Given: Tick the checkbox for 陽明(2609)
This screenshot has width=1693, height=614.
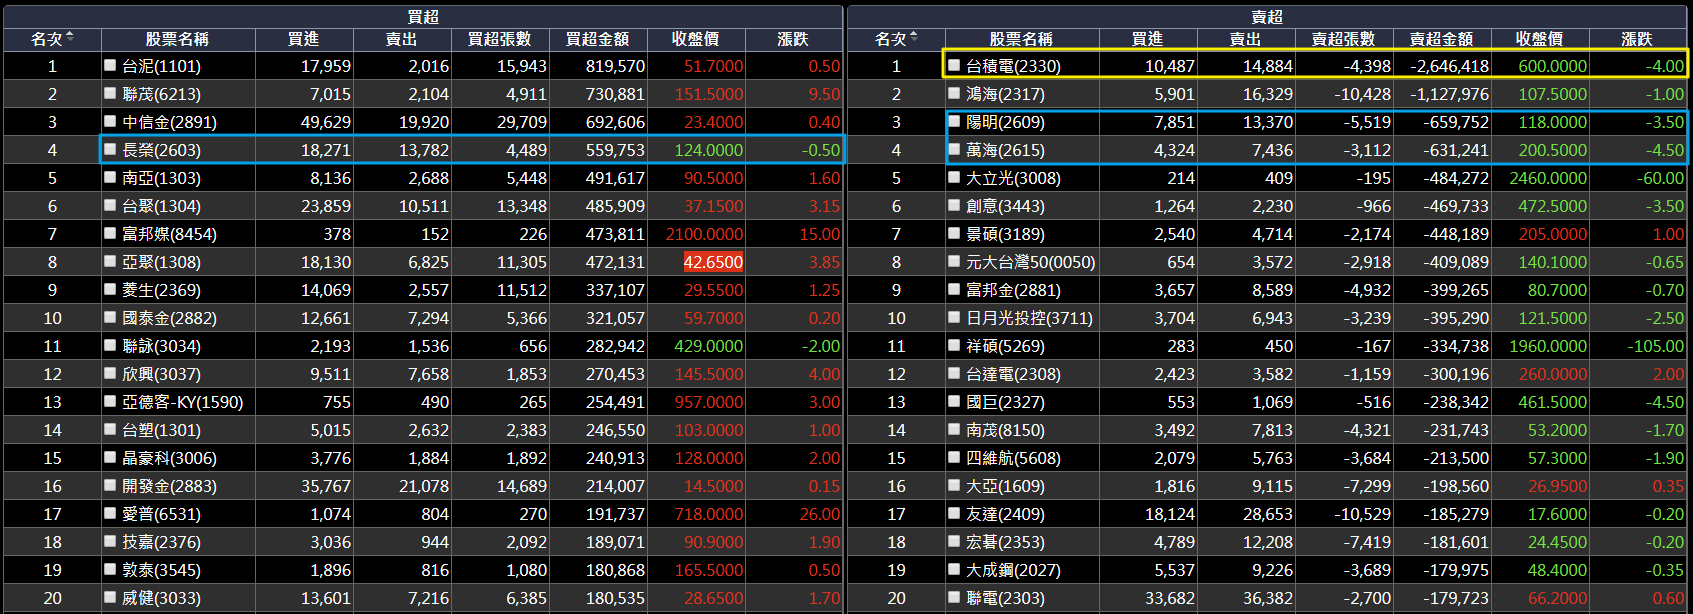Looking at the screenshot, I should (954, 121).
